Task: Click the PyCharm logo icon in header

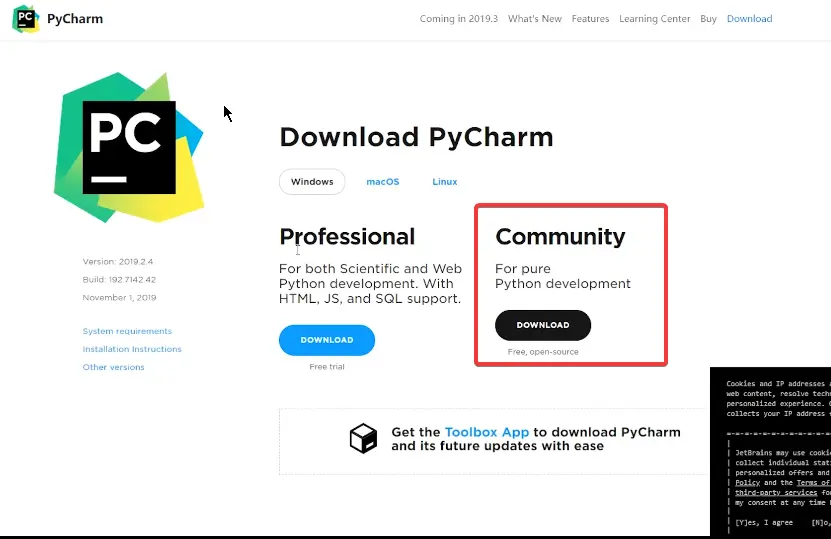Action: (25, 19)
